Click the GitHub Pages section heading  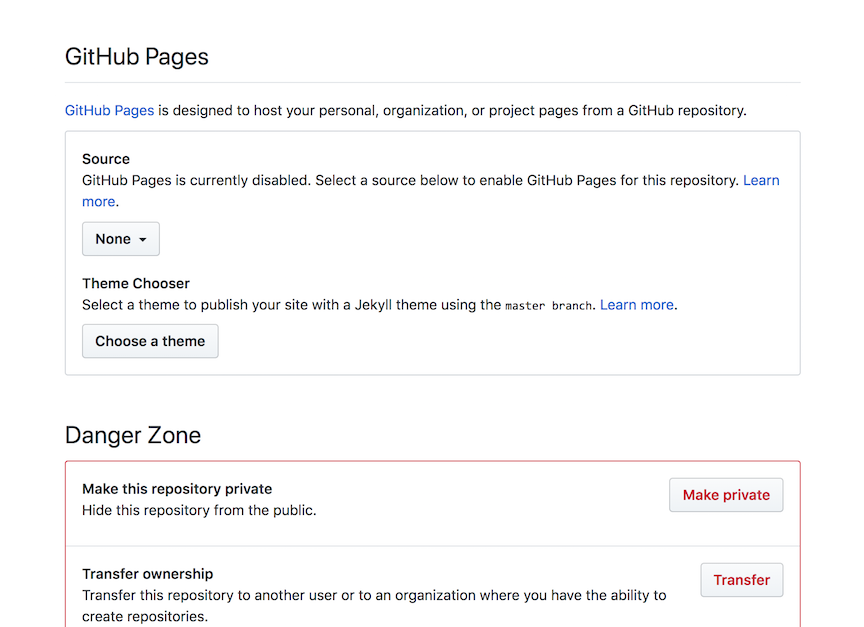(137, 56)
